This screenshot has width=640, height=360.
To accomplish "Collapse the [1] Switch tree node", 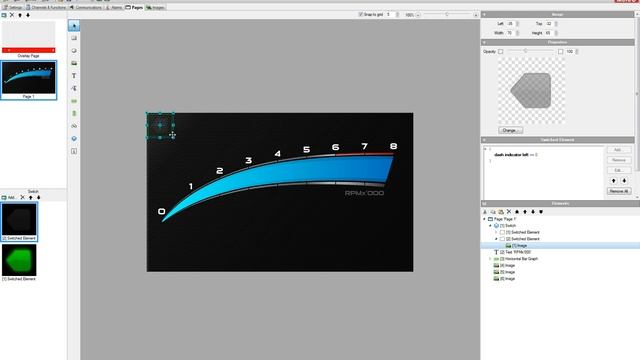I will pos(491,226).
